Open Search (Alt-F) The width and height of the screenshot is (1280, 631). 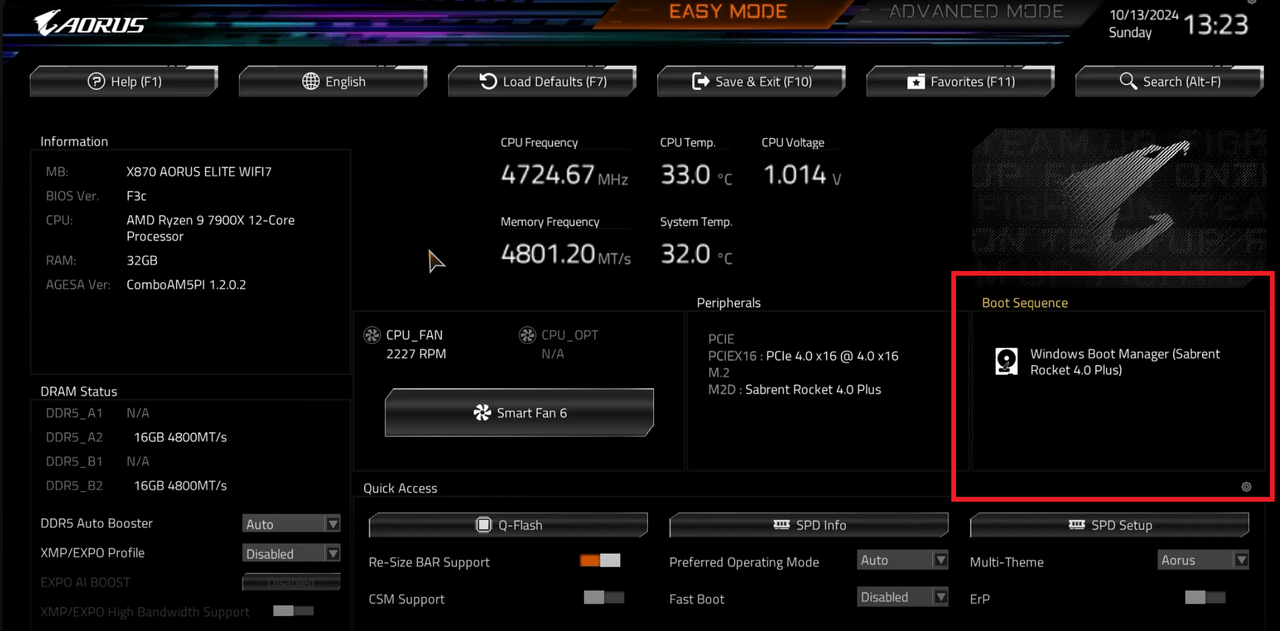coord(1169,81)
